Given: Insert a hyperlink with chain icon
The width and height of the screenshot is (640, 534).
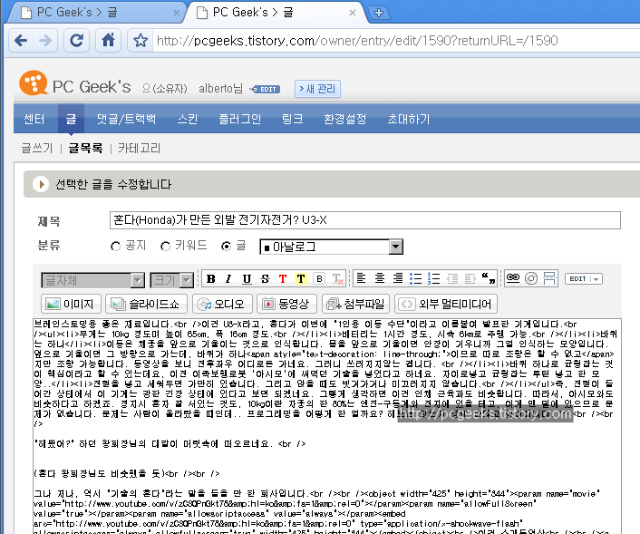Looking at the screenshot, I should [513, 278].
